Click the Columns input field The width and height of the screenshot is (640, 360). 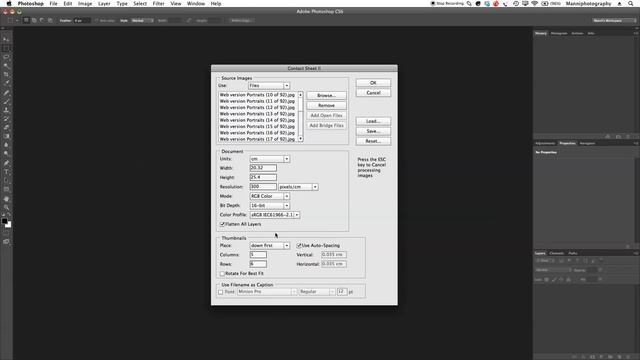(x=258, y=255)
